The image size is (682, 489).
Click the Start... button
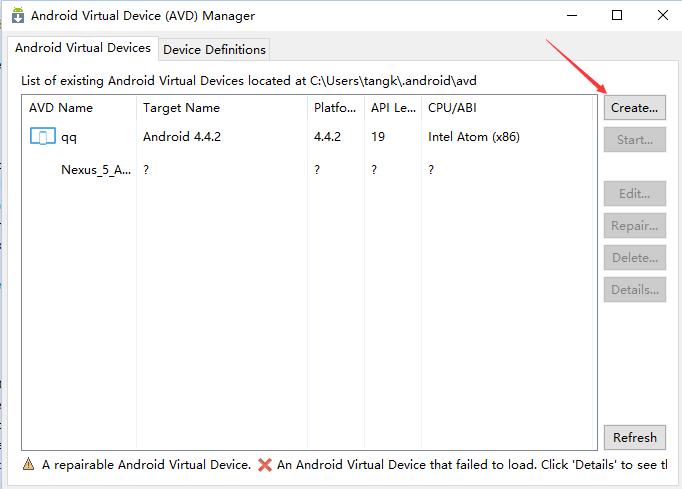(x=635, y=140)
